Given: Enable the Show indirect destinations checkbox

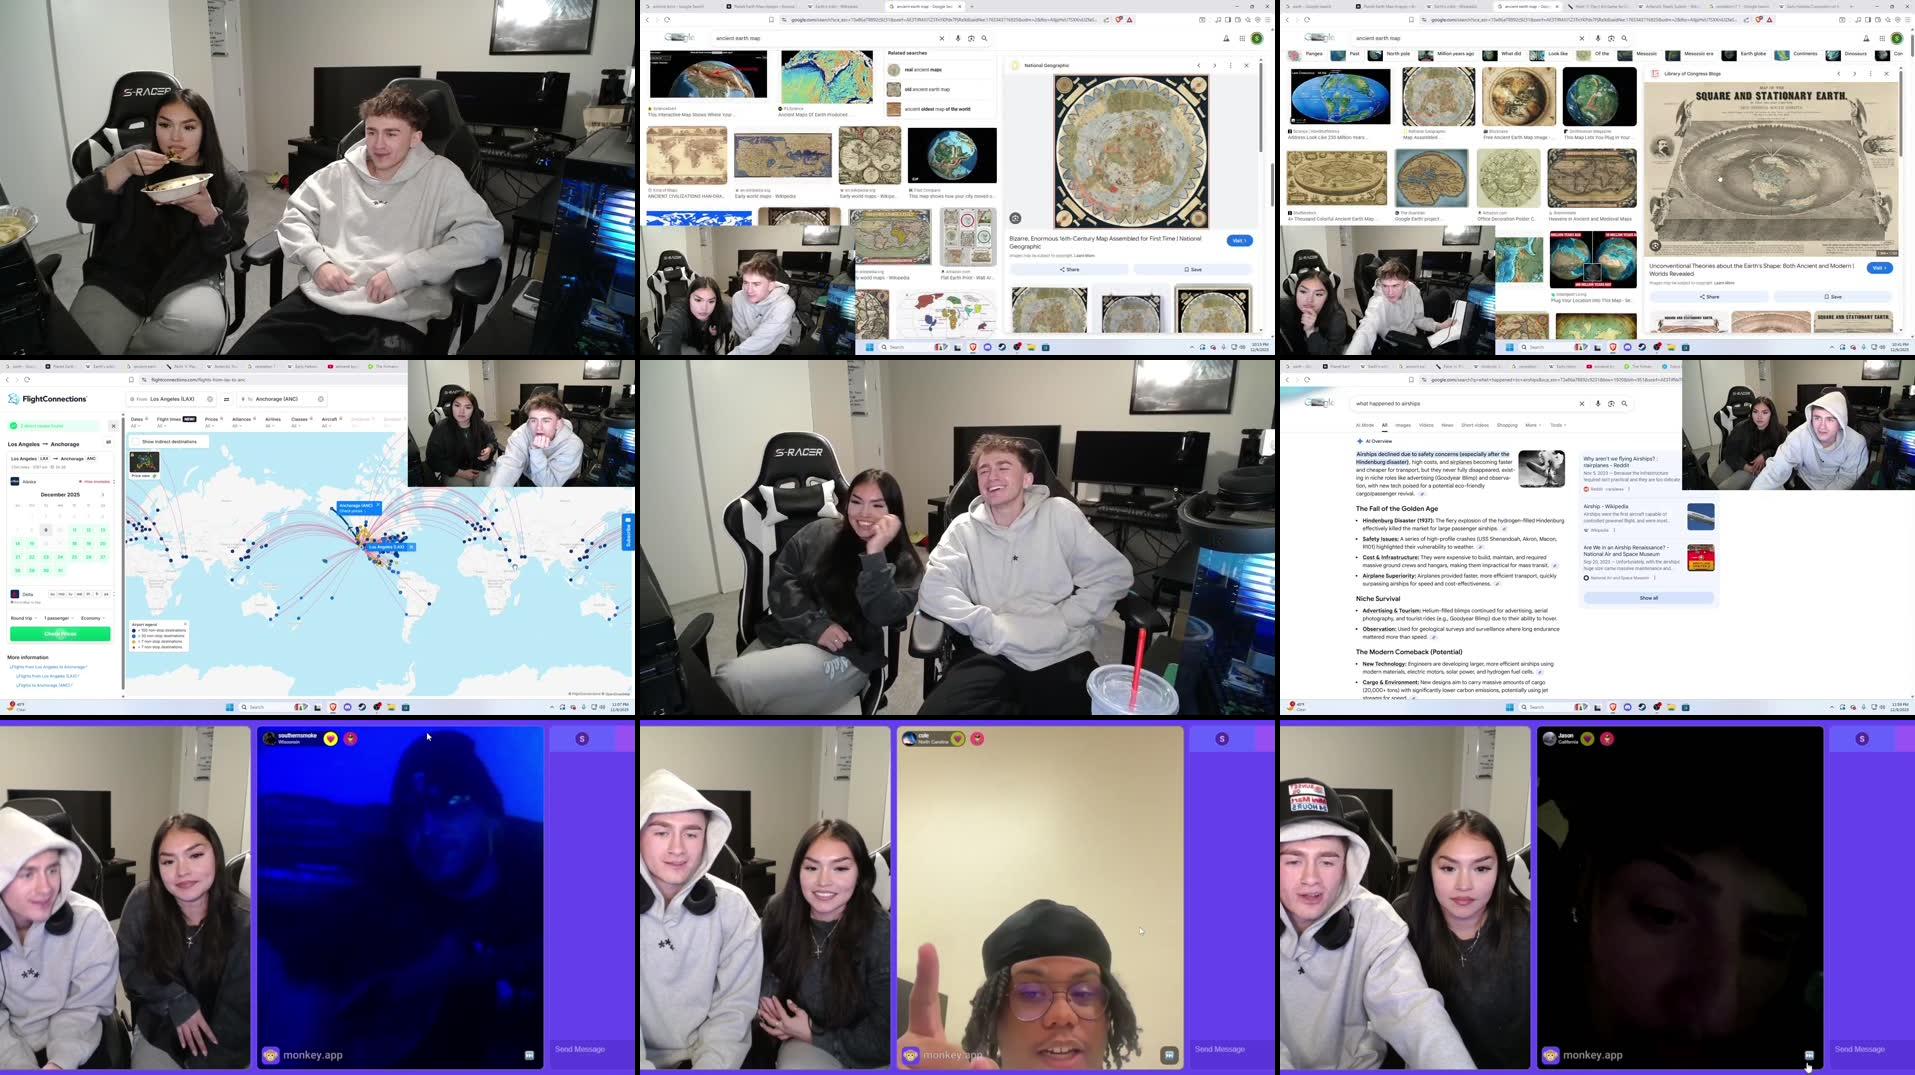Looking at the screenshot, I should (136, 442).
